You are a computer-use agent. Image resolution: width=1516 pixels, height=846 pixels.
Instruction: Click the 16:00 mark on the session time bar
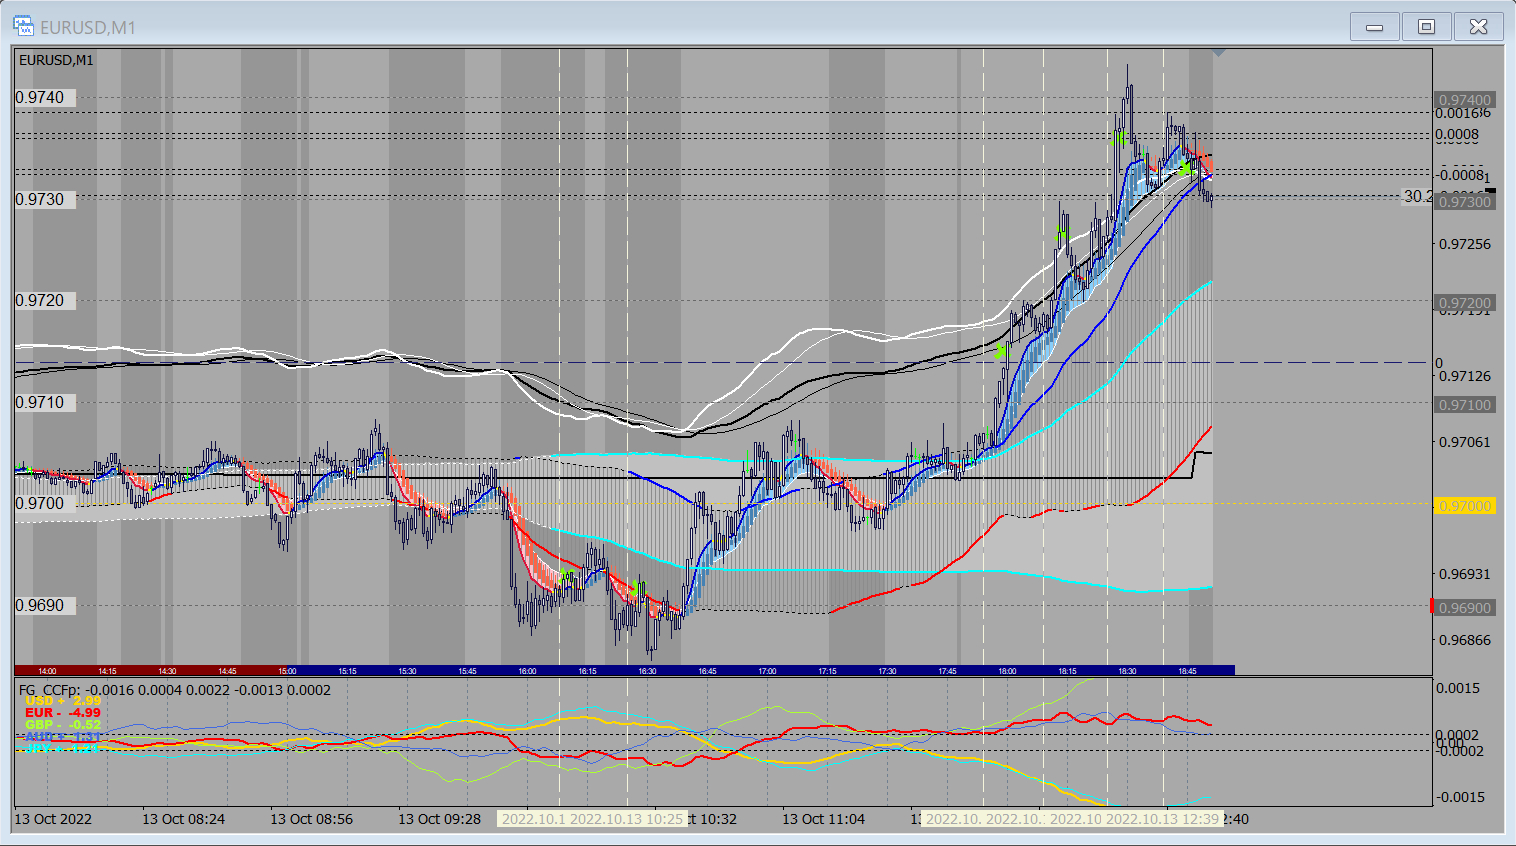click(527, 671)
